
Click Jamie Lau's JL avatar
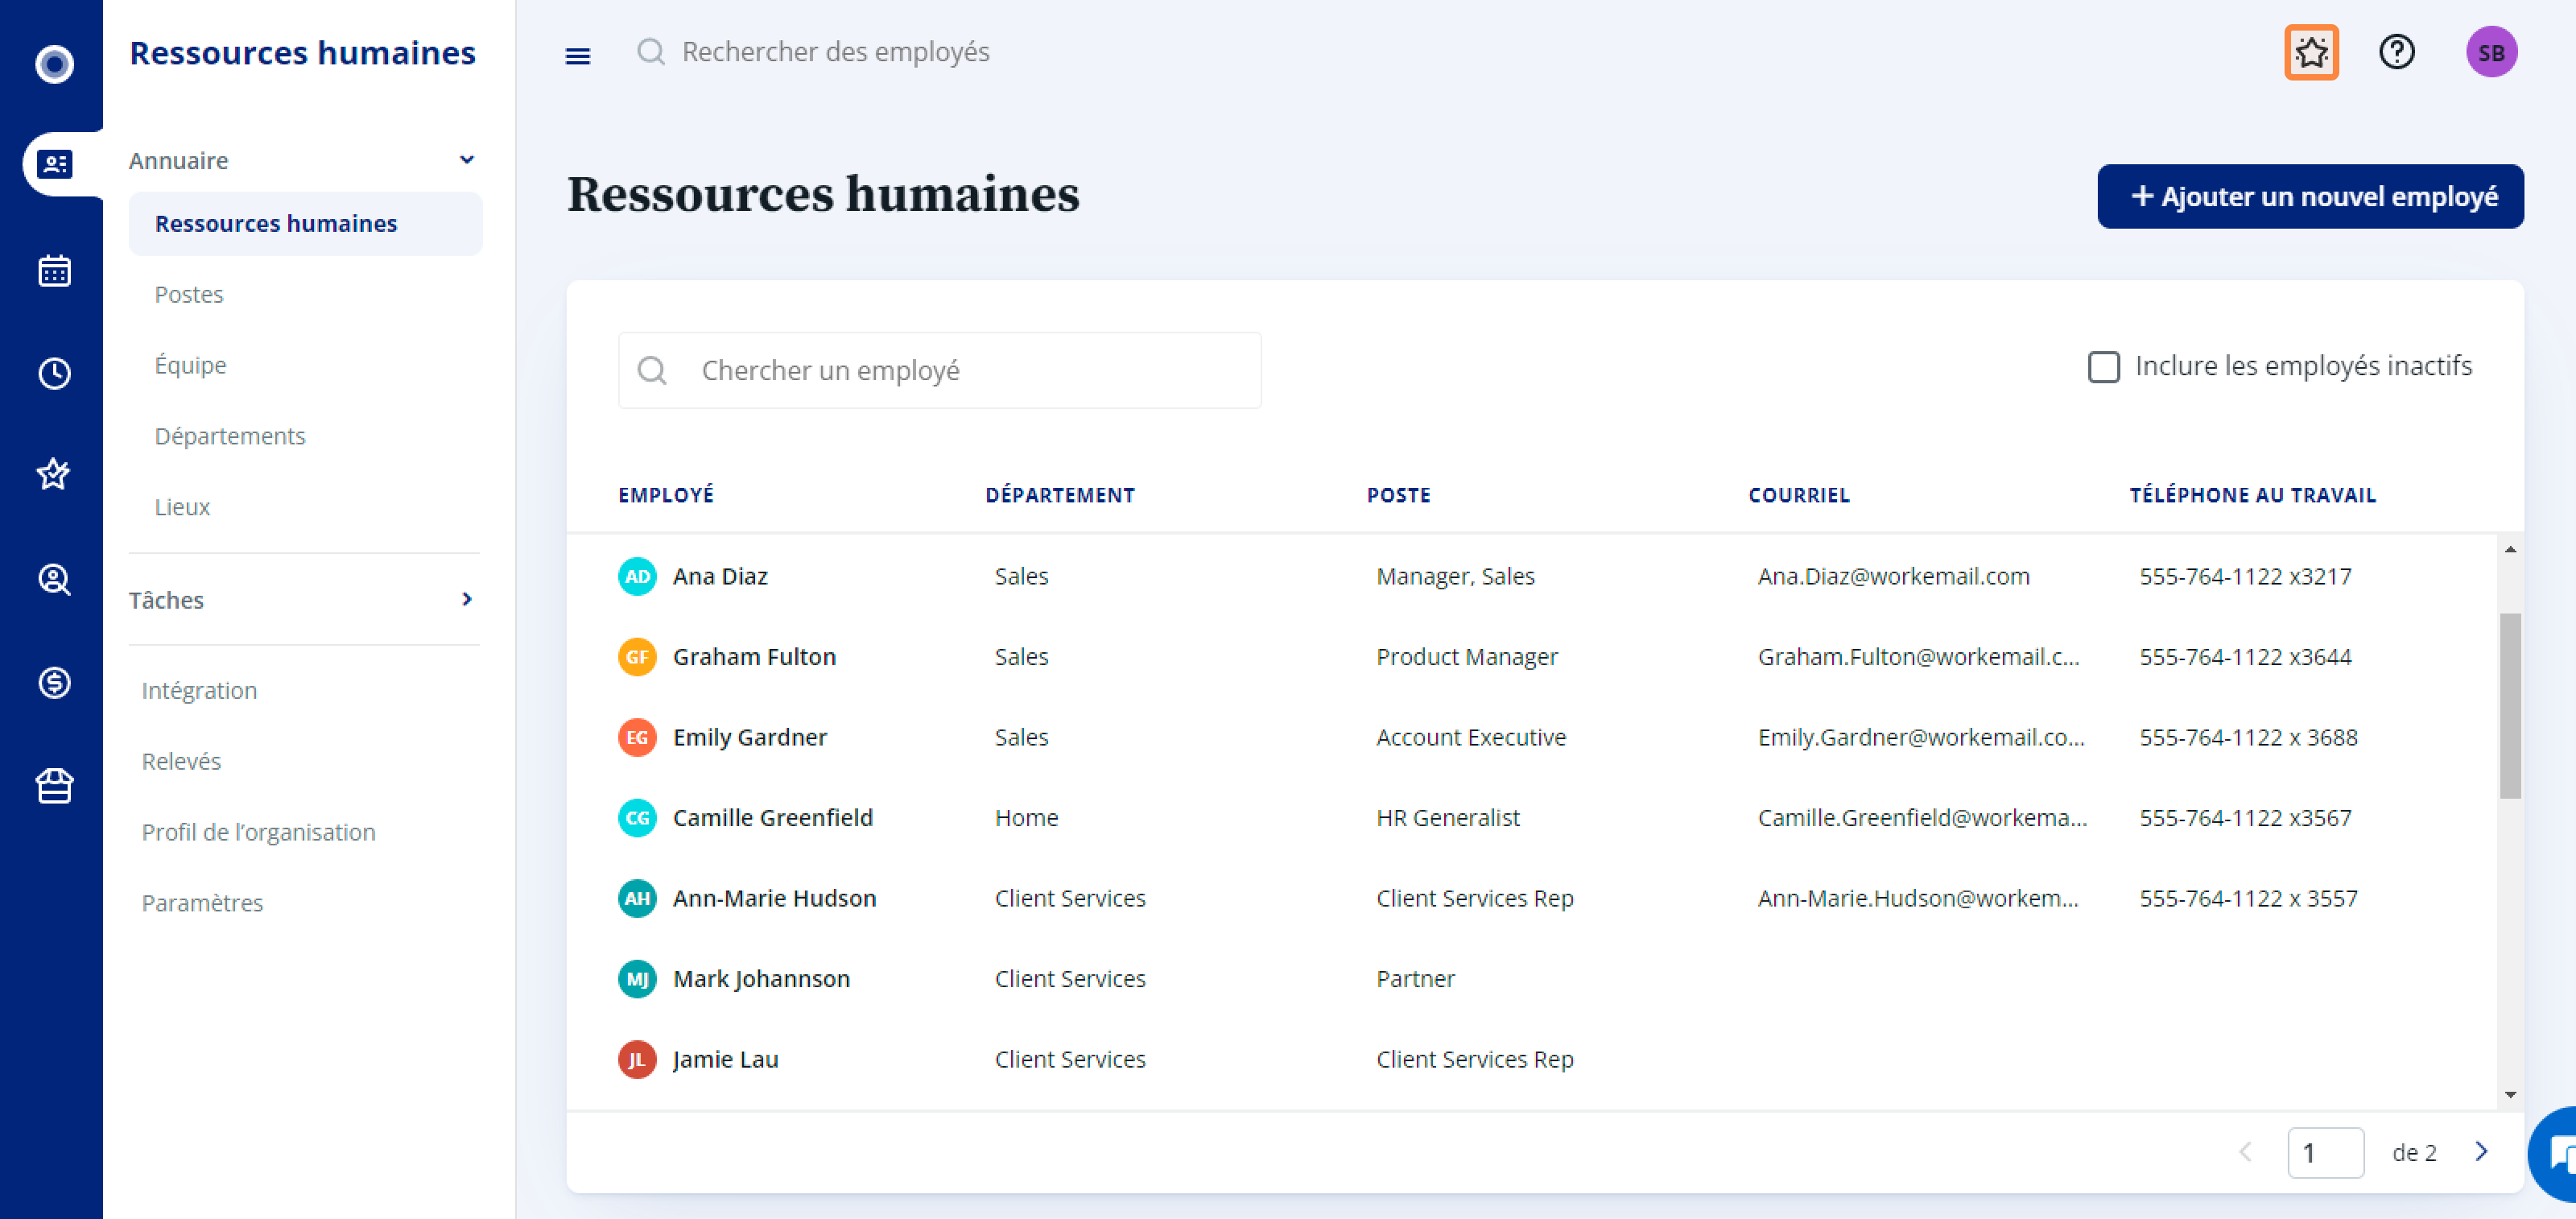(x=637, y=1059)
